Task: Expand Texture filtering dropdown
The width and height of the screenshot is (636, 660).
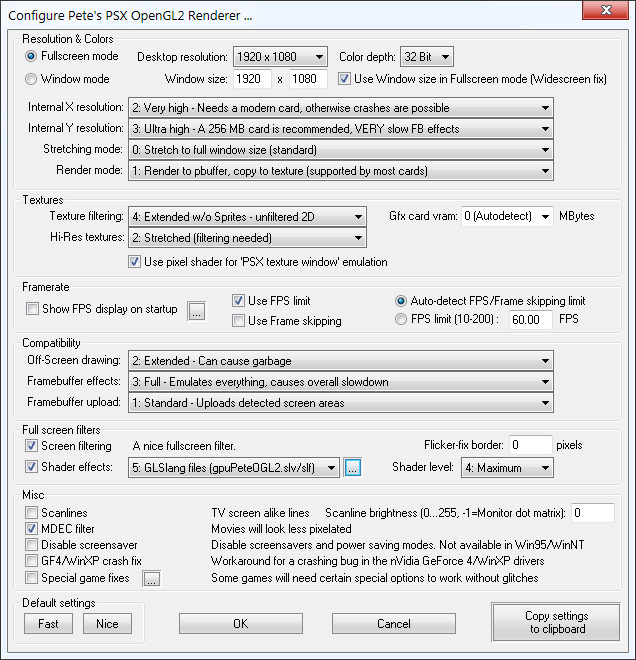Action: click(x=247, y=217)
